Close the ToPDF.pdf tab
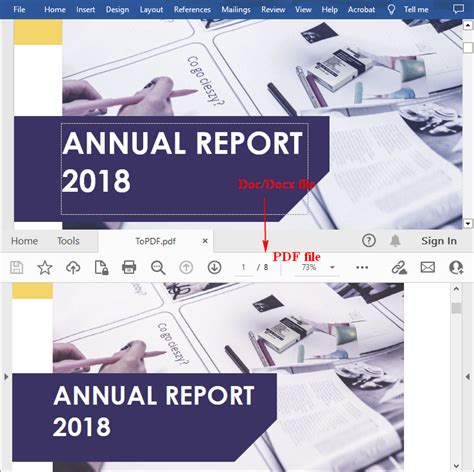The height and width of the screenshot is (472, 474). (x=205, y=240)
